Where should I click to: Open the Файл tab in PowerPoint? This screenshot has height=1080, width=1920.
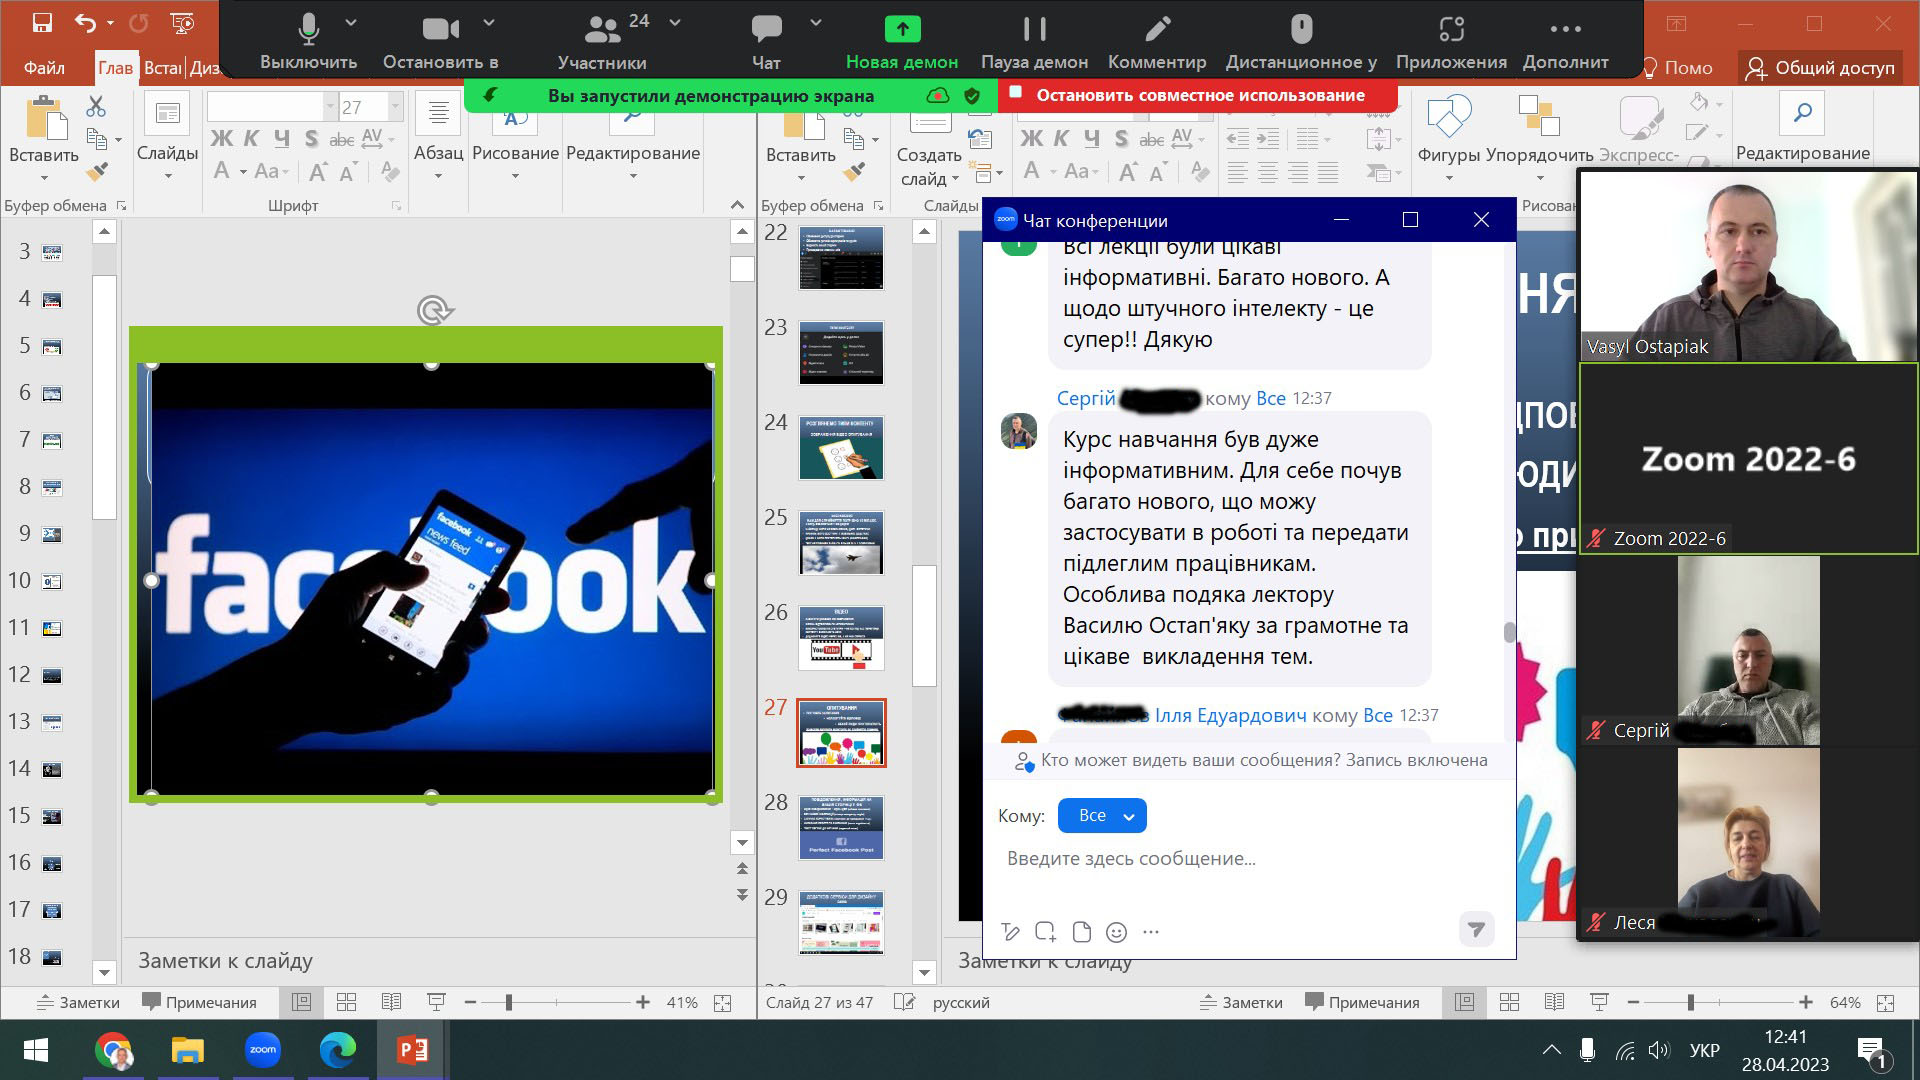pos(44,68)
